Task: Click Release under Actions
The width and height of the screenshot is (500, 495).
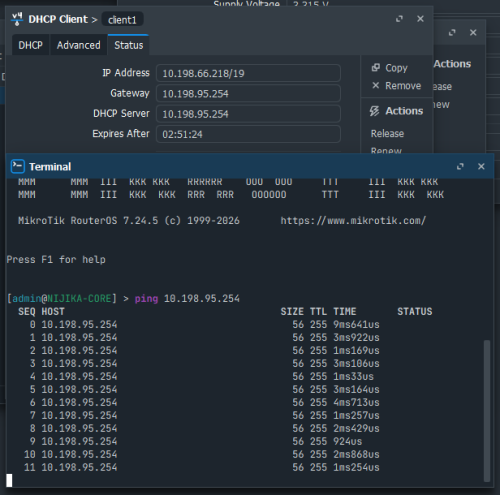Action: [387, 134]
